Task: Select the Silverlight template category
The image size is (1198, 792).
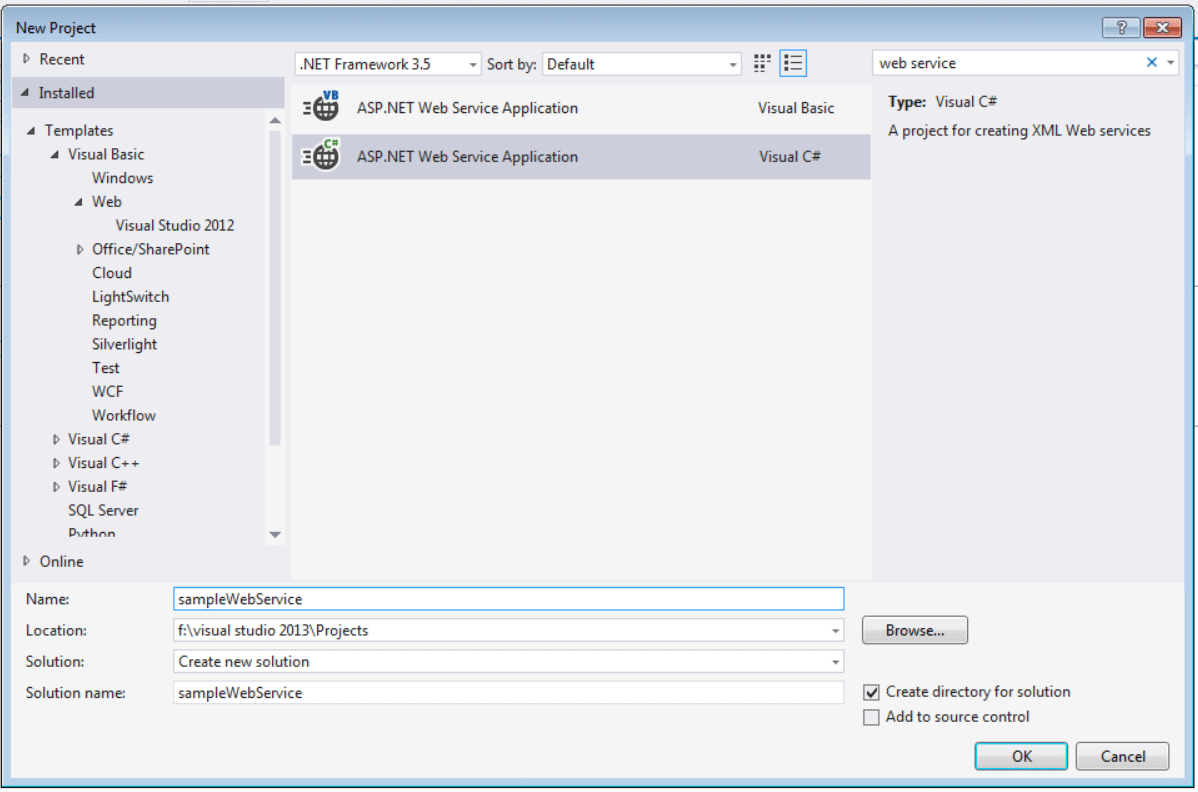Action: 125,344
